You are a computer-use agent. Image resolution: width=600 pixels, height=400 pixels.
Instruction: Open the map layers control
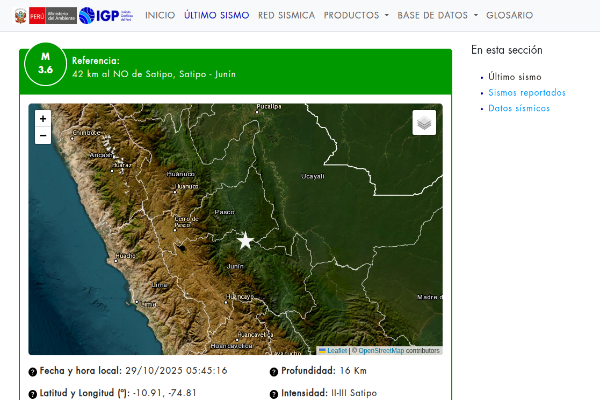tap(424, 122)
